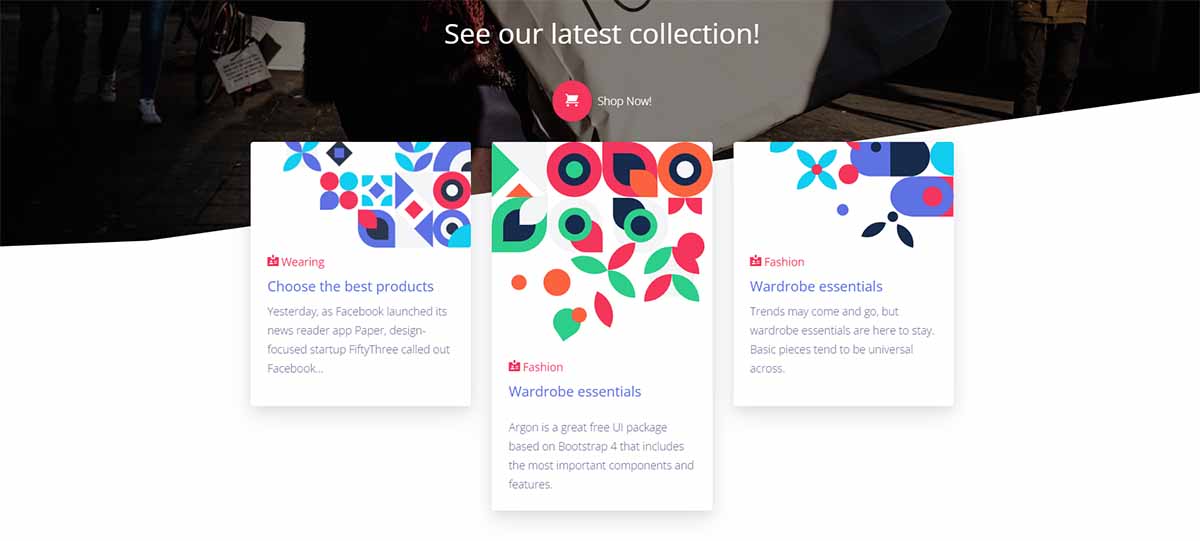
Task: Click the Trends may come and go paragraph
Action: click(x=842, y=340)
